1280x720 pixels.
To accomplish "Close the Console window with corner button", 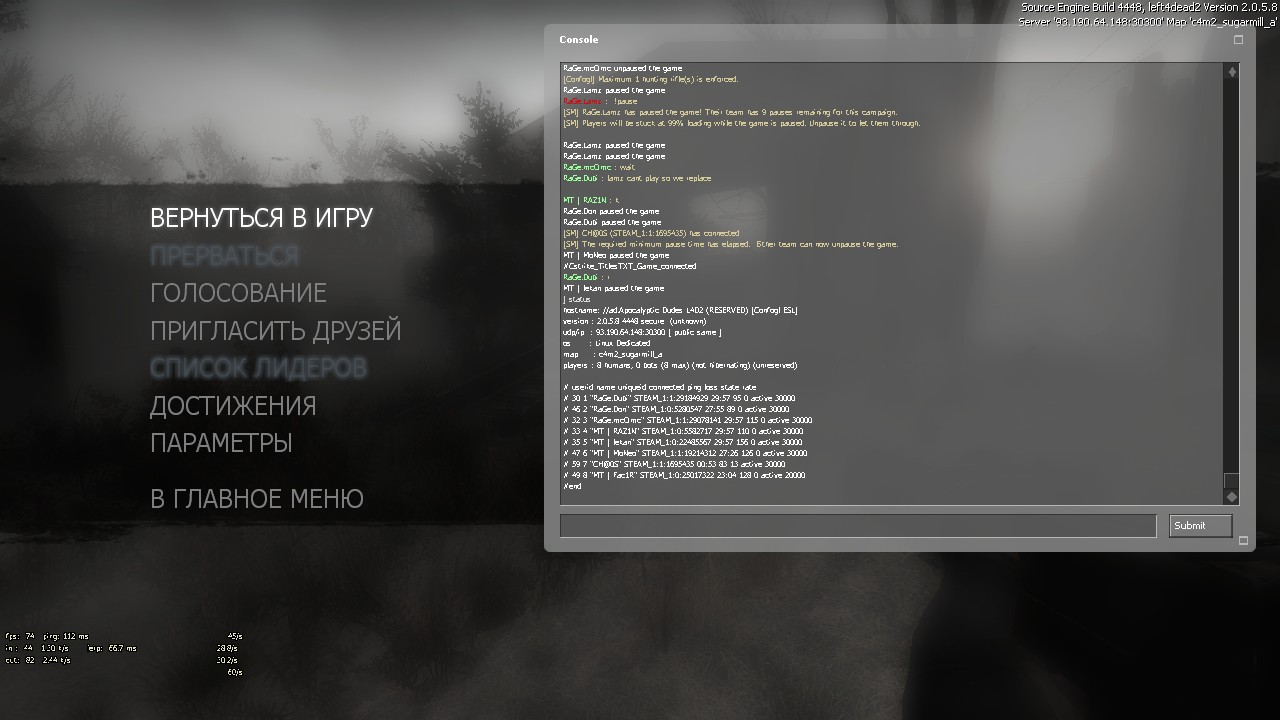I will 1238,40.
